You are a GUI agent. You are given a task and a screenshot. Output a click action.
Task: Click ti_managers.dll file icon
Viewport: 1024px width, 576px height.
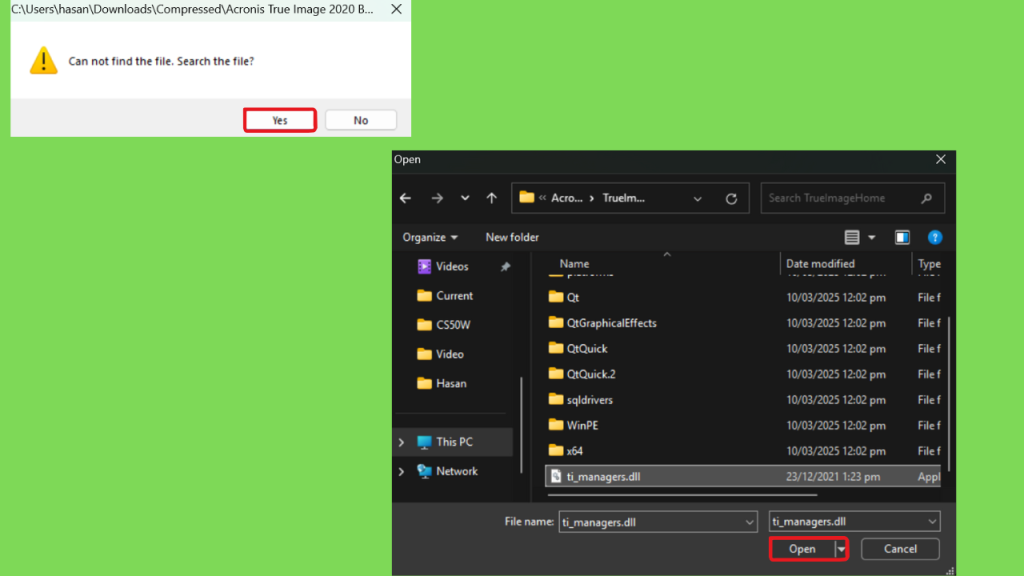(x=556, y=476)
